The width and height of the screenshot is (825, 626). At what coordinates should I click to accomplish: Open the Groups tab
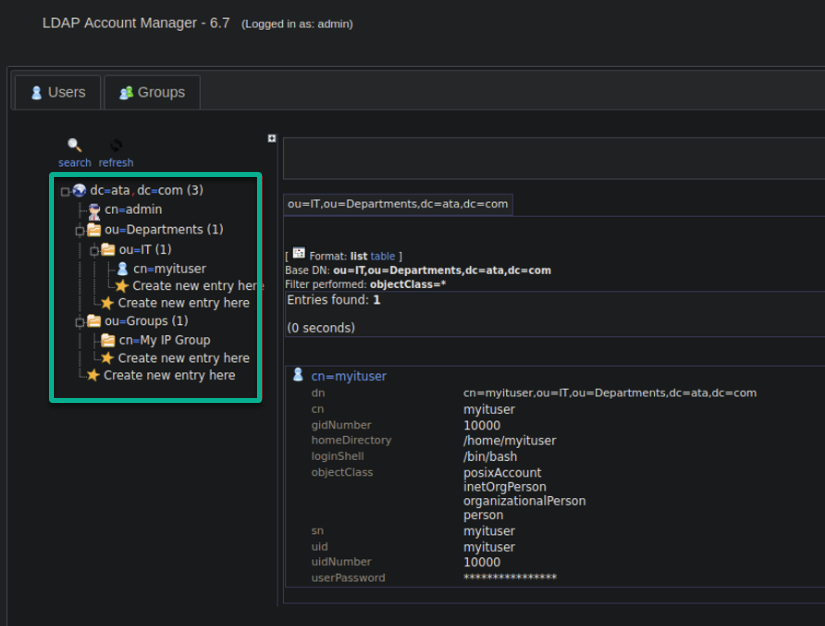(152, 93)
